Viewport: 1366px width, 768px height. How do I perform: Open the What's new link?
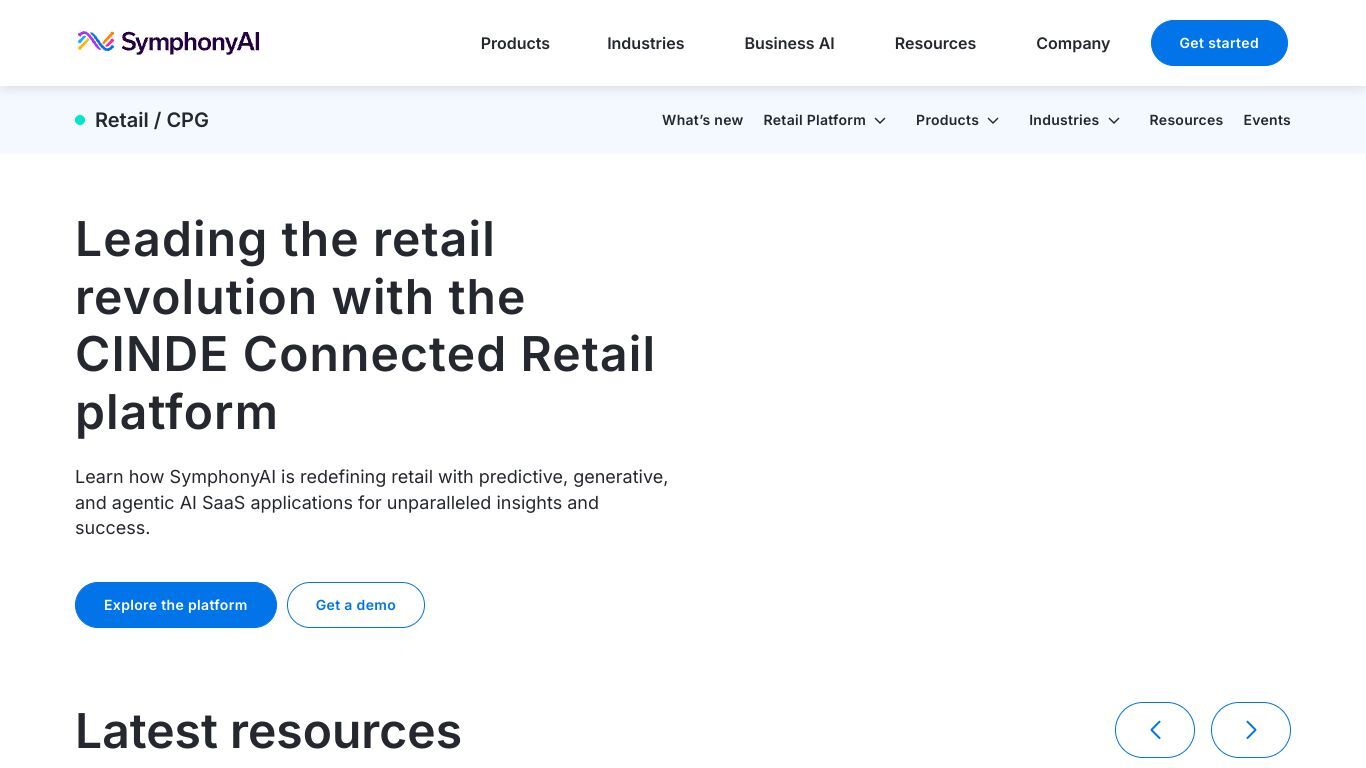(702, 120)
